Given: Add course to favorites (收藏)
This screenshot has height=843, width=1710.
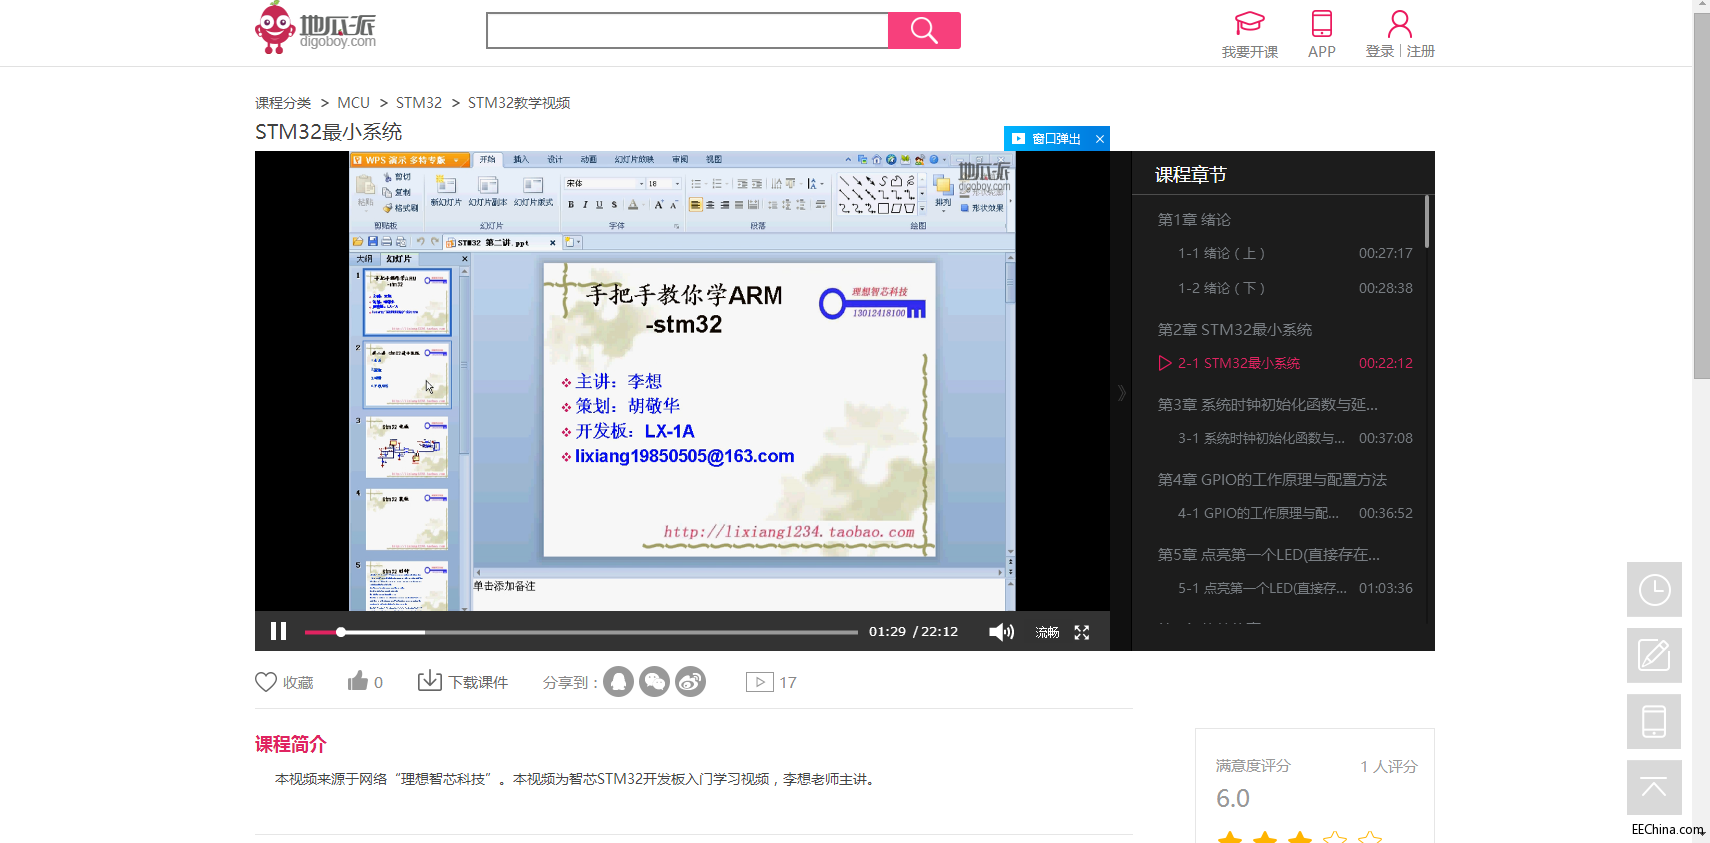Looking at the screenshot, I should (284, 682).
